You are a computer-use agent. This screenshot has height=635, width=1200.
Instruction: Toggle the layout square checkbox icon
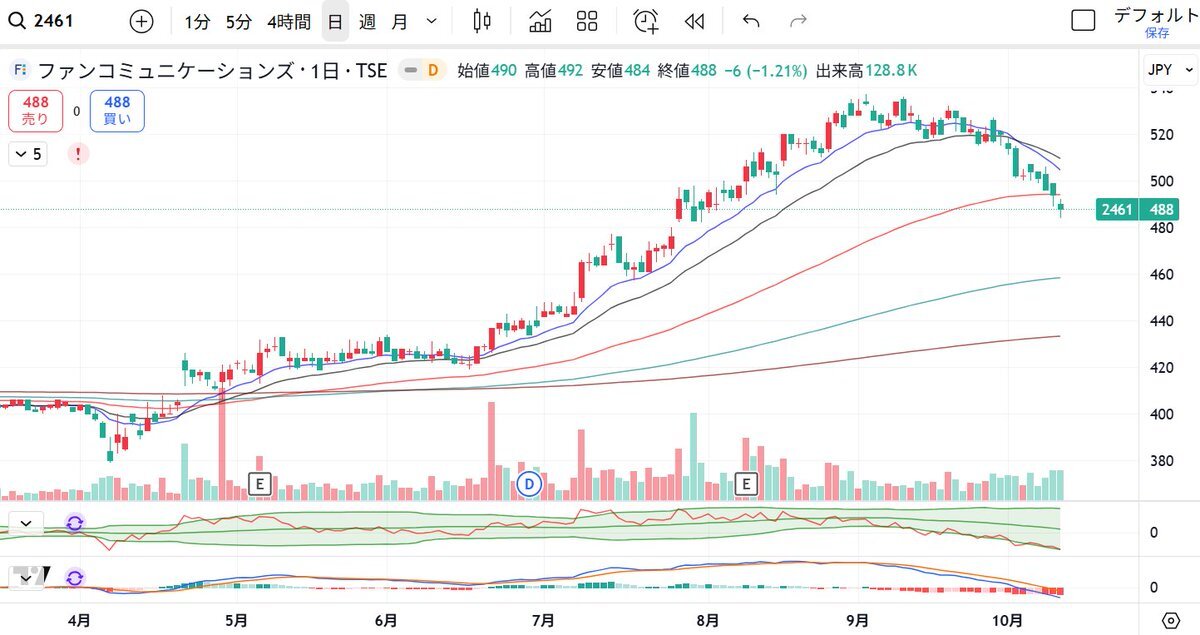pyautogui.click(x=1083, y=21)
